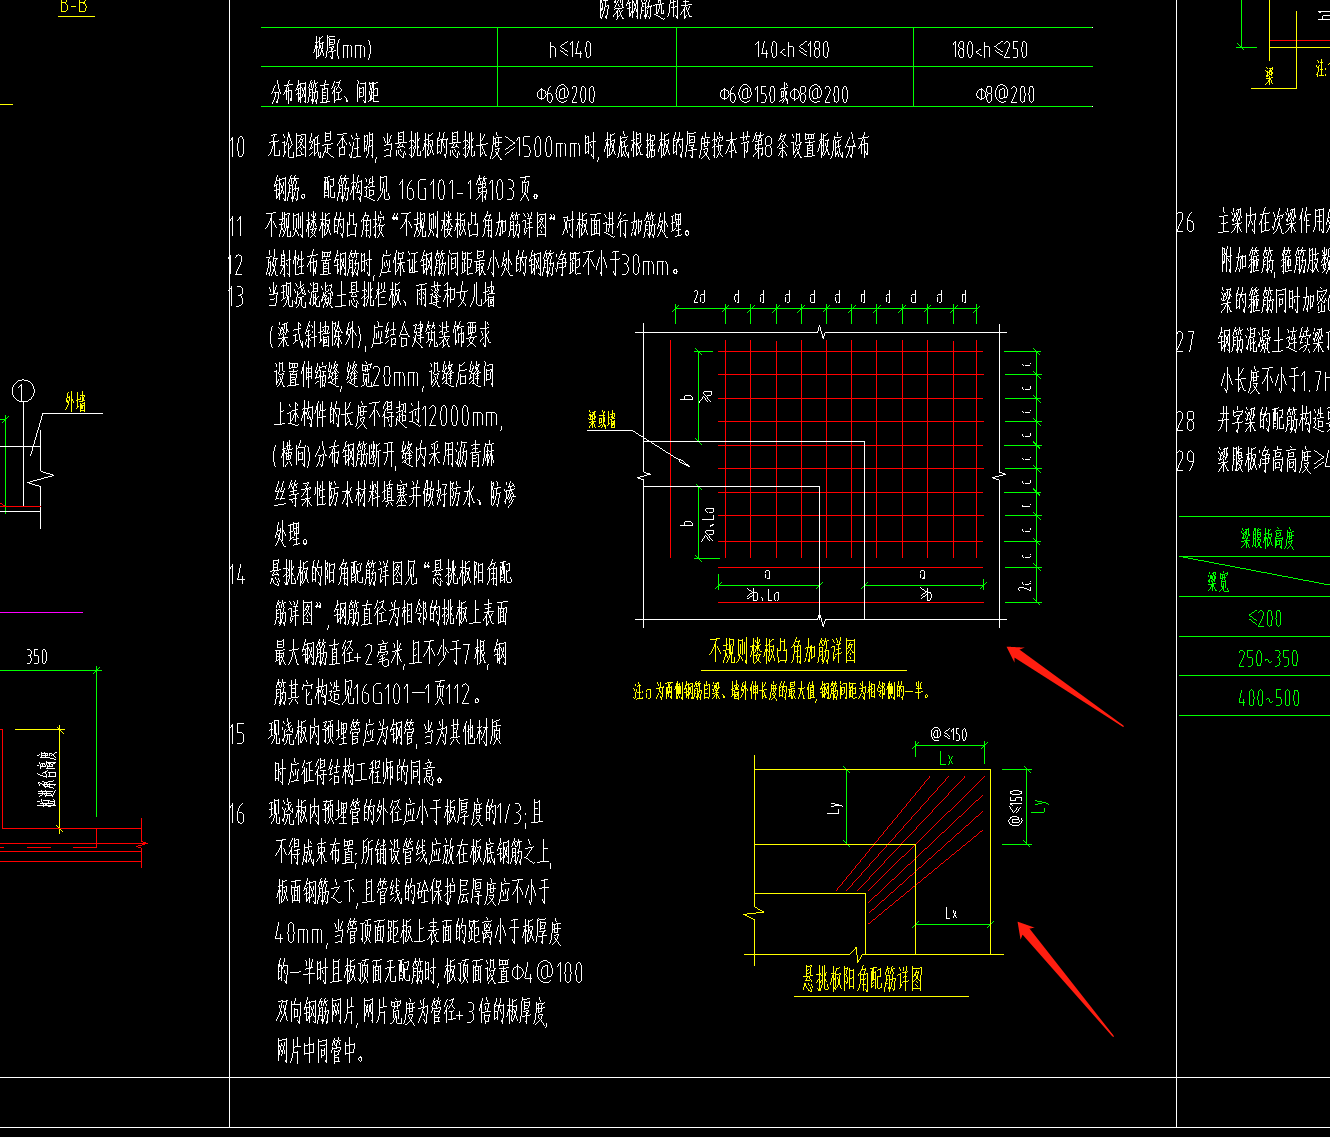Click the green value "250~350"

[x=1268, y=659]
